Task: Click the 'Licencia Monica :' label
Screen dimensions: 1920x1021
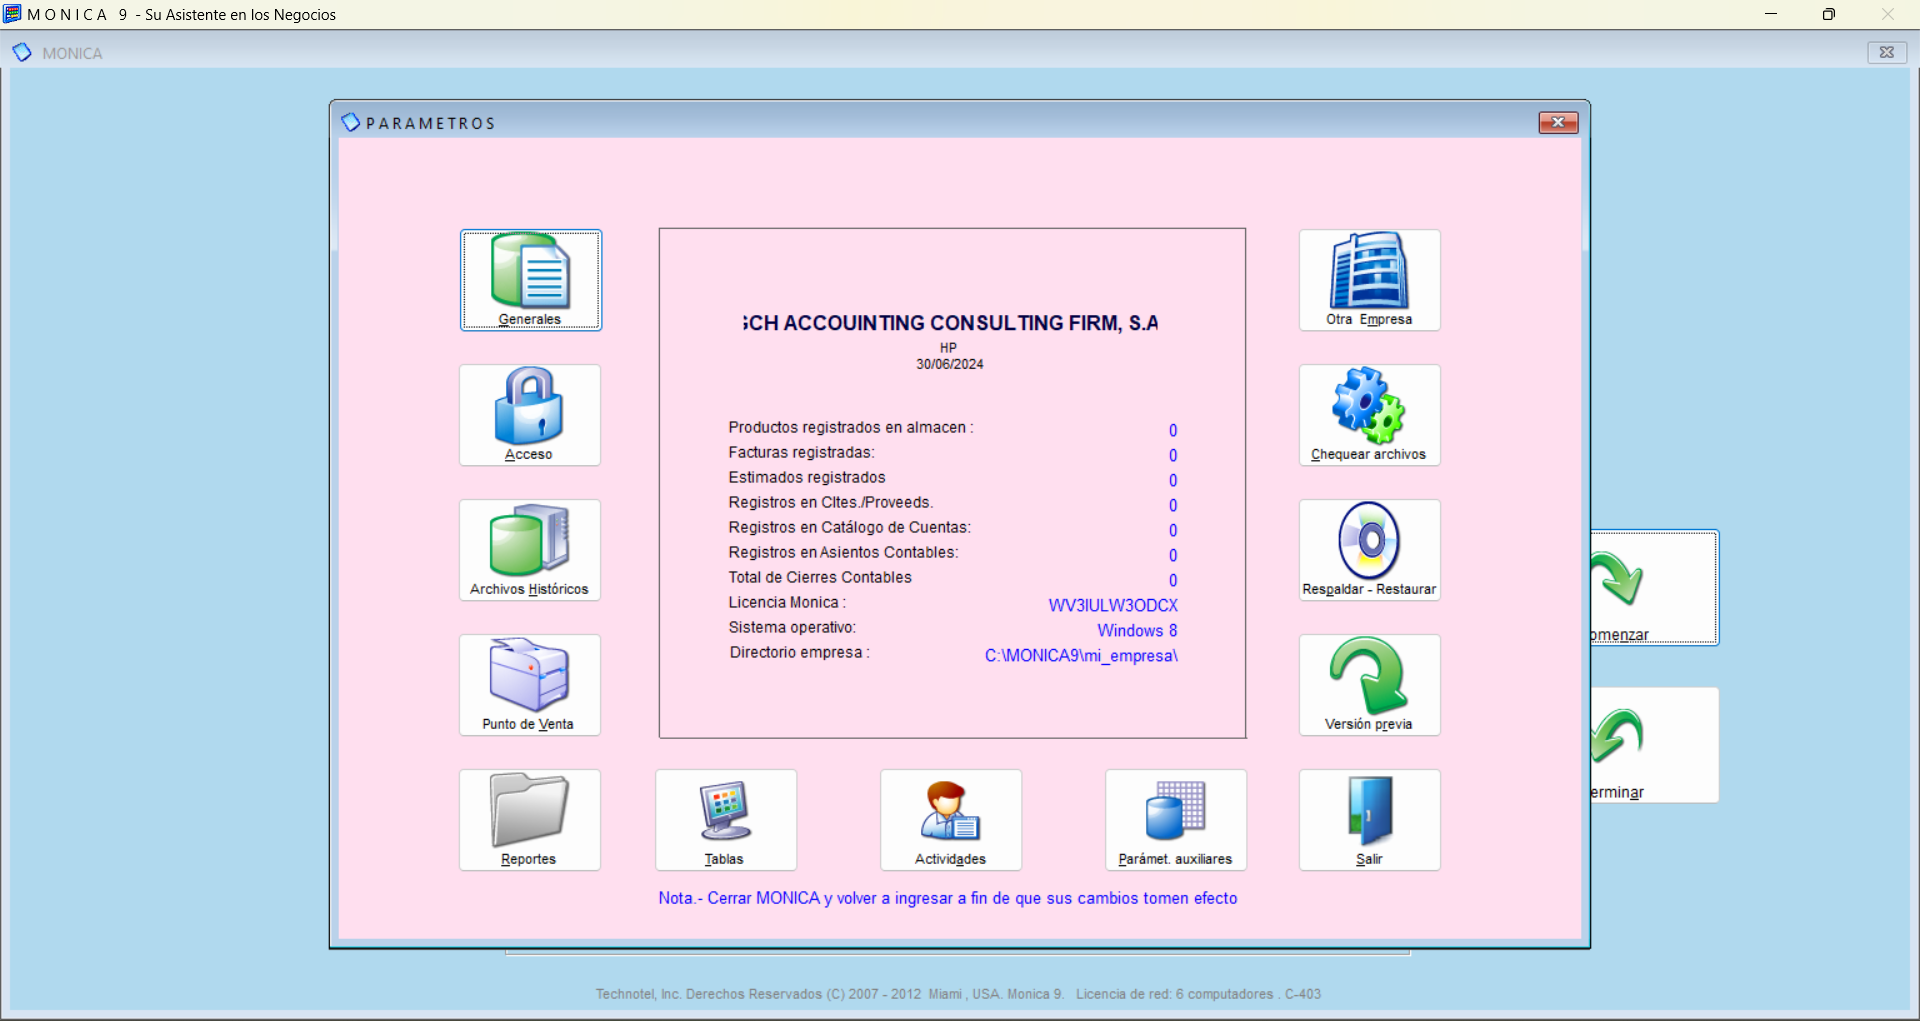Action: (x=787, y=602)
